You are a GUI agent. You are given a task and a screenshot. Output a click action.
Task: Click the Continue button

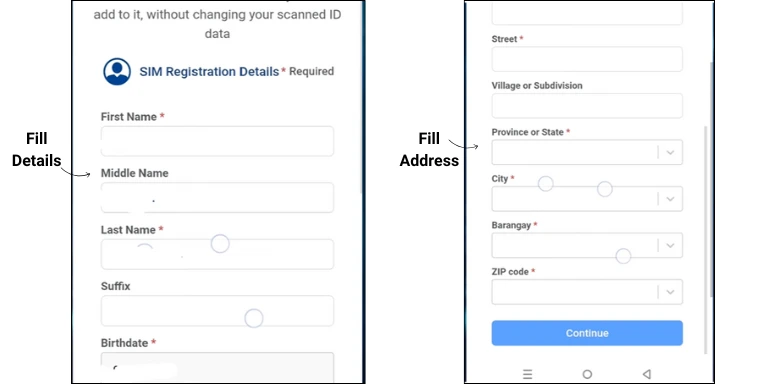(587, 333)
